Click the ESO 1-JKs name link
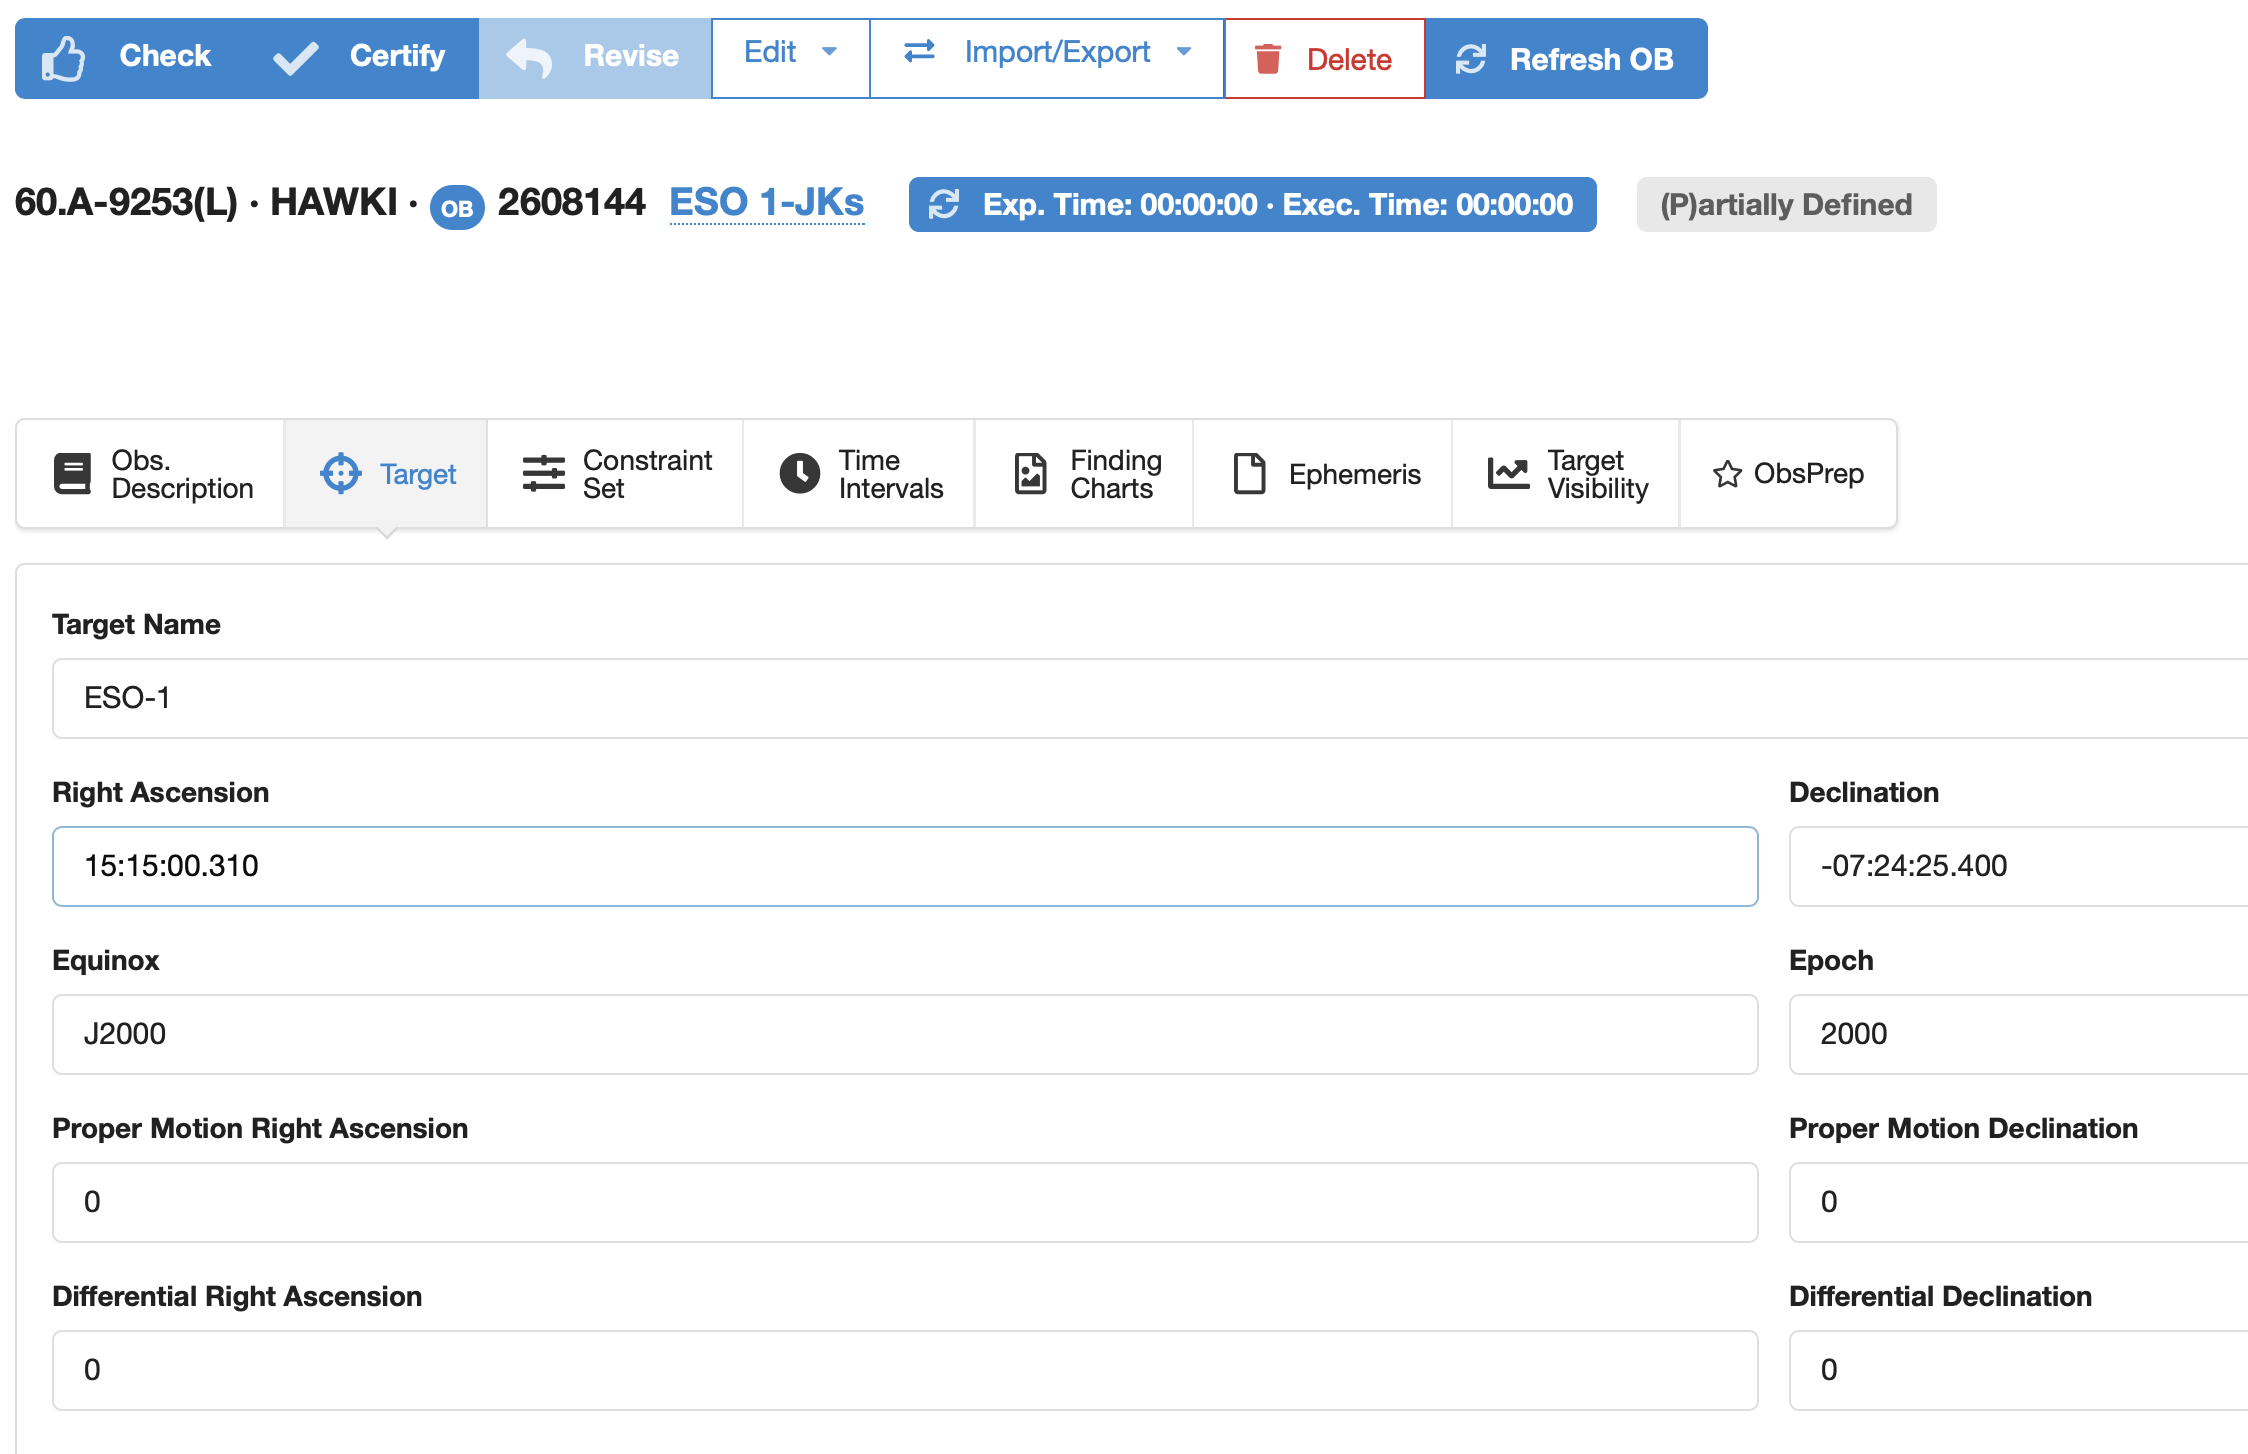Screen dimensions: 2248x1454 pyautogui.click(x=766, y=203)
